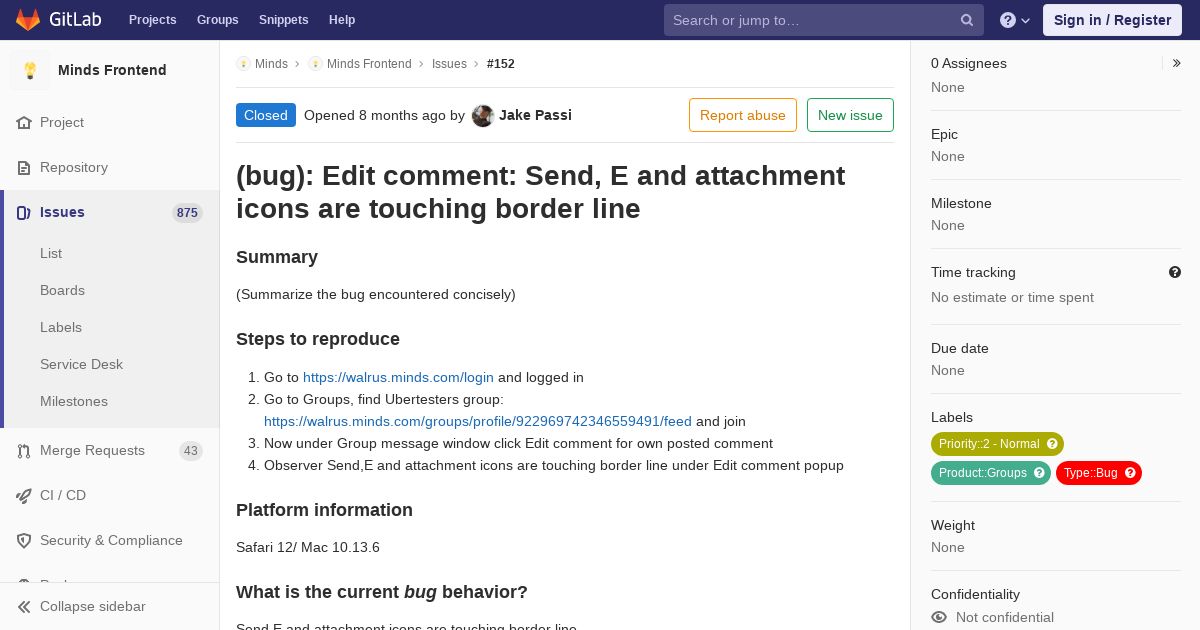Click the Steps to reproduce heading
The image size is (1200, 630).
pyautogui.click(x=318, y=339)
